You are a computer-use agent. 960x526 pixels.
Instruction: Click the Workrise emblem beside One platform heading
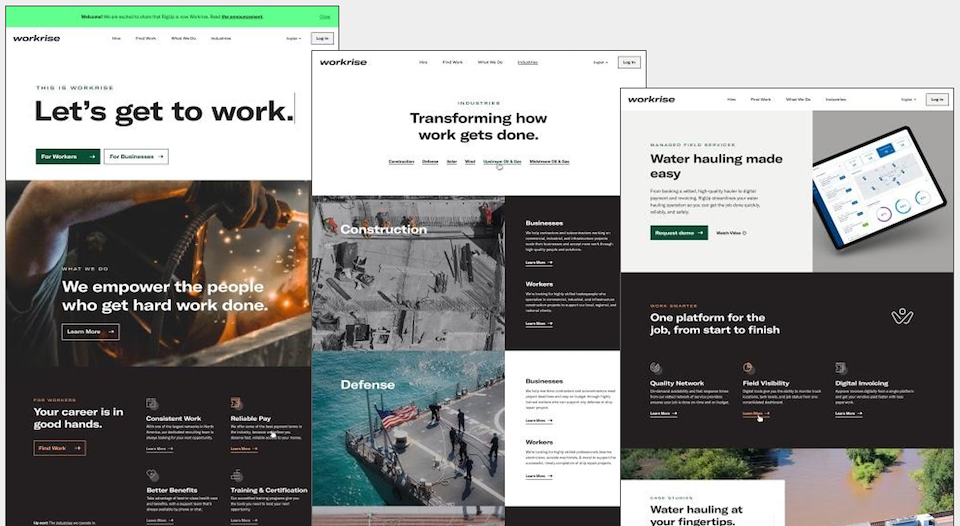[x=902, y=317]
